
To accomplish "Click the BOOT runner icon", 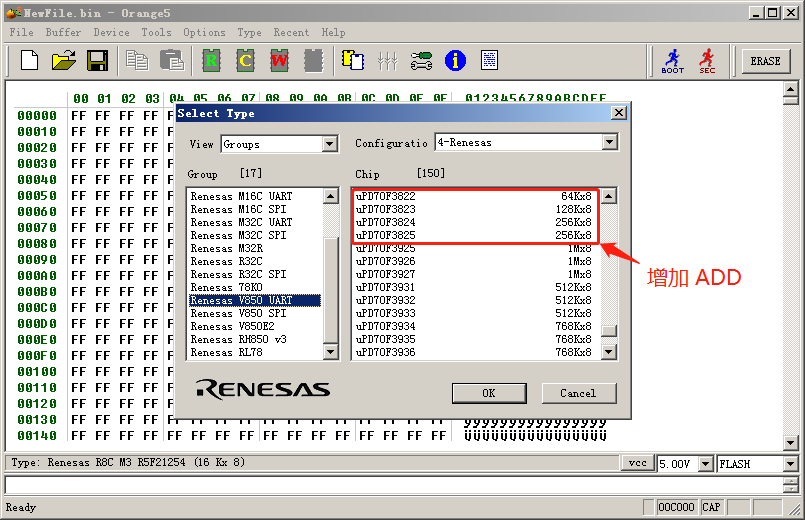I will (x=673, y=61).
